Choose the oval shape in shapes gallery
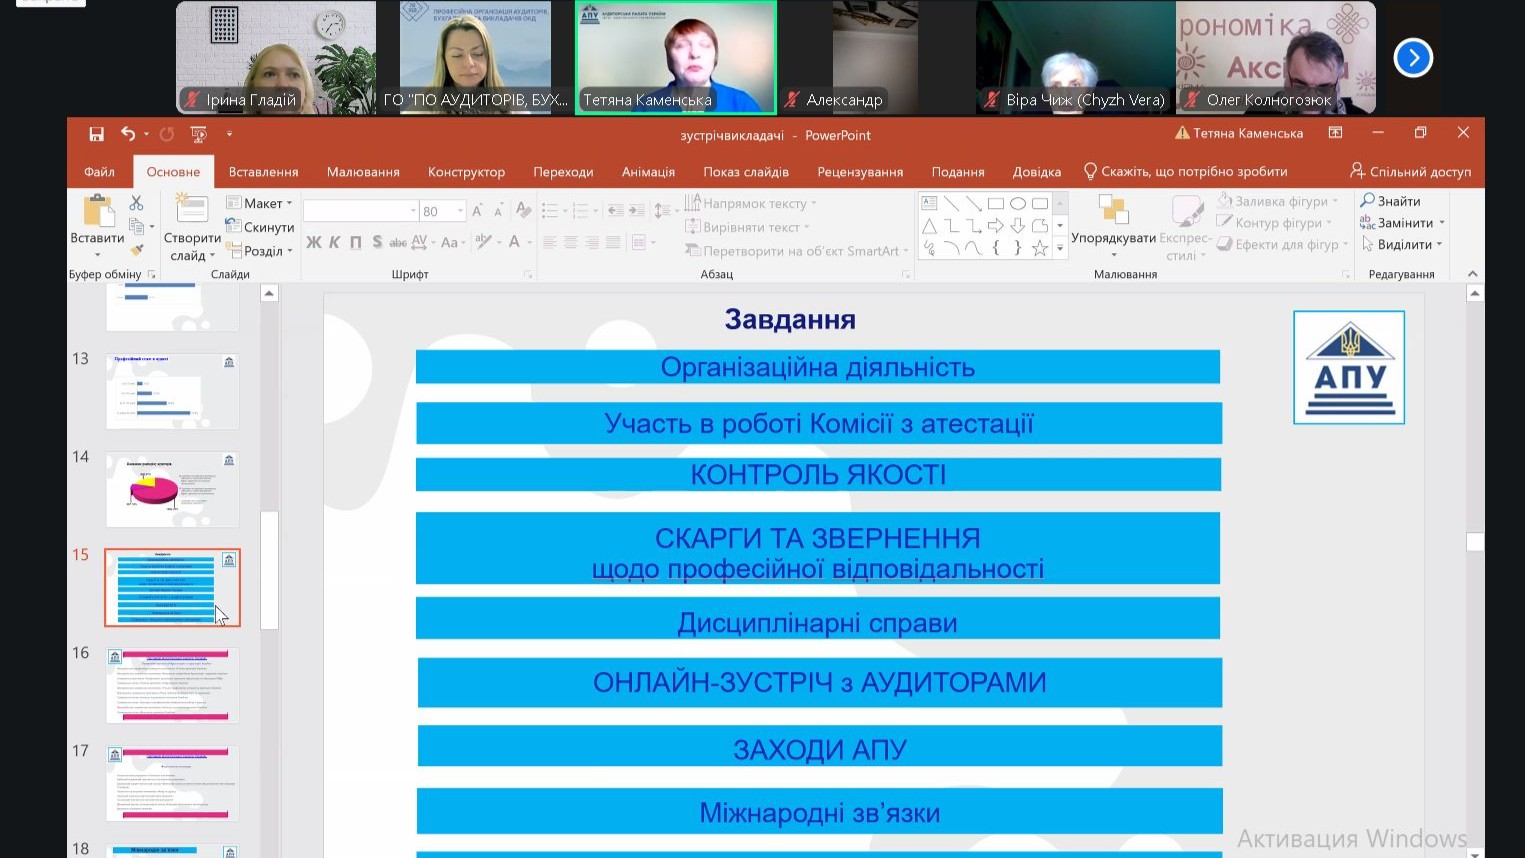The image size is (1525, 858). click(1018, 203)
